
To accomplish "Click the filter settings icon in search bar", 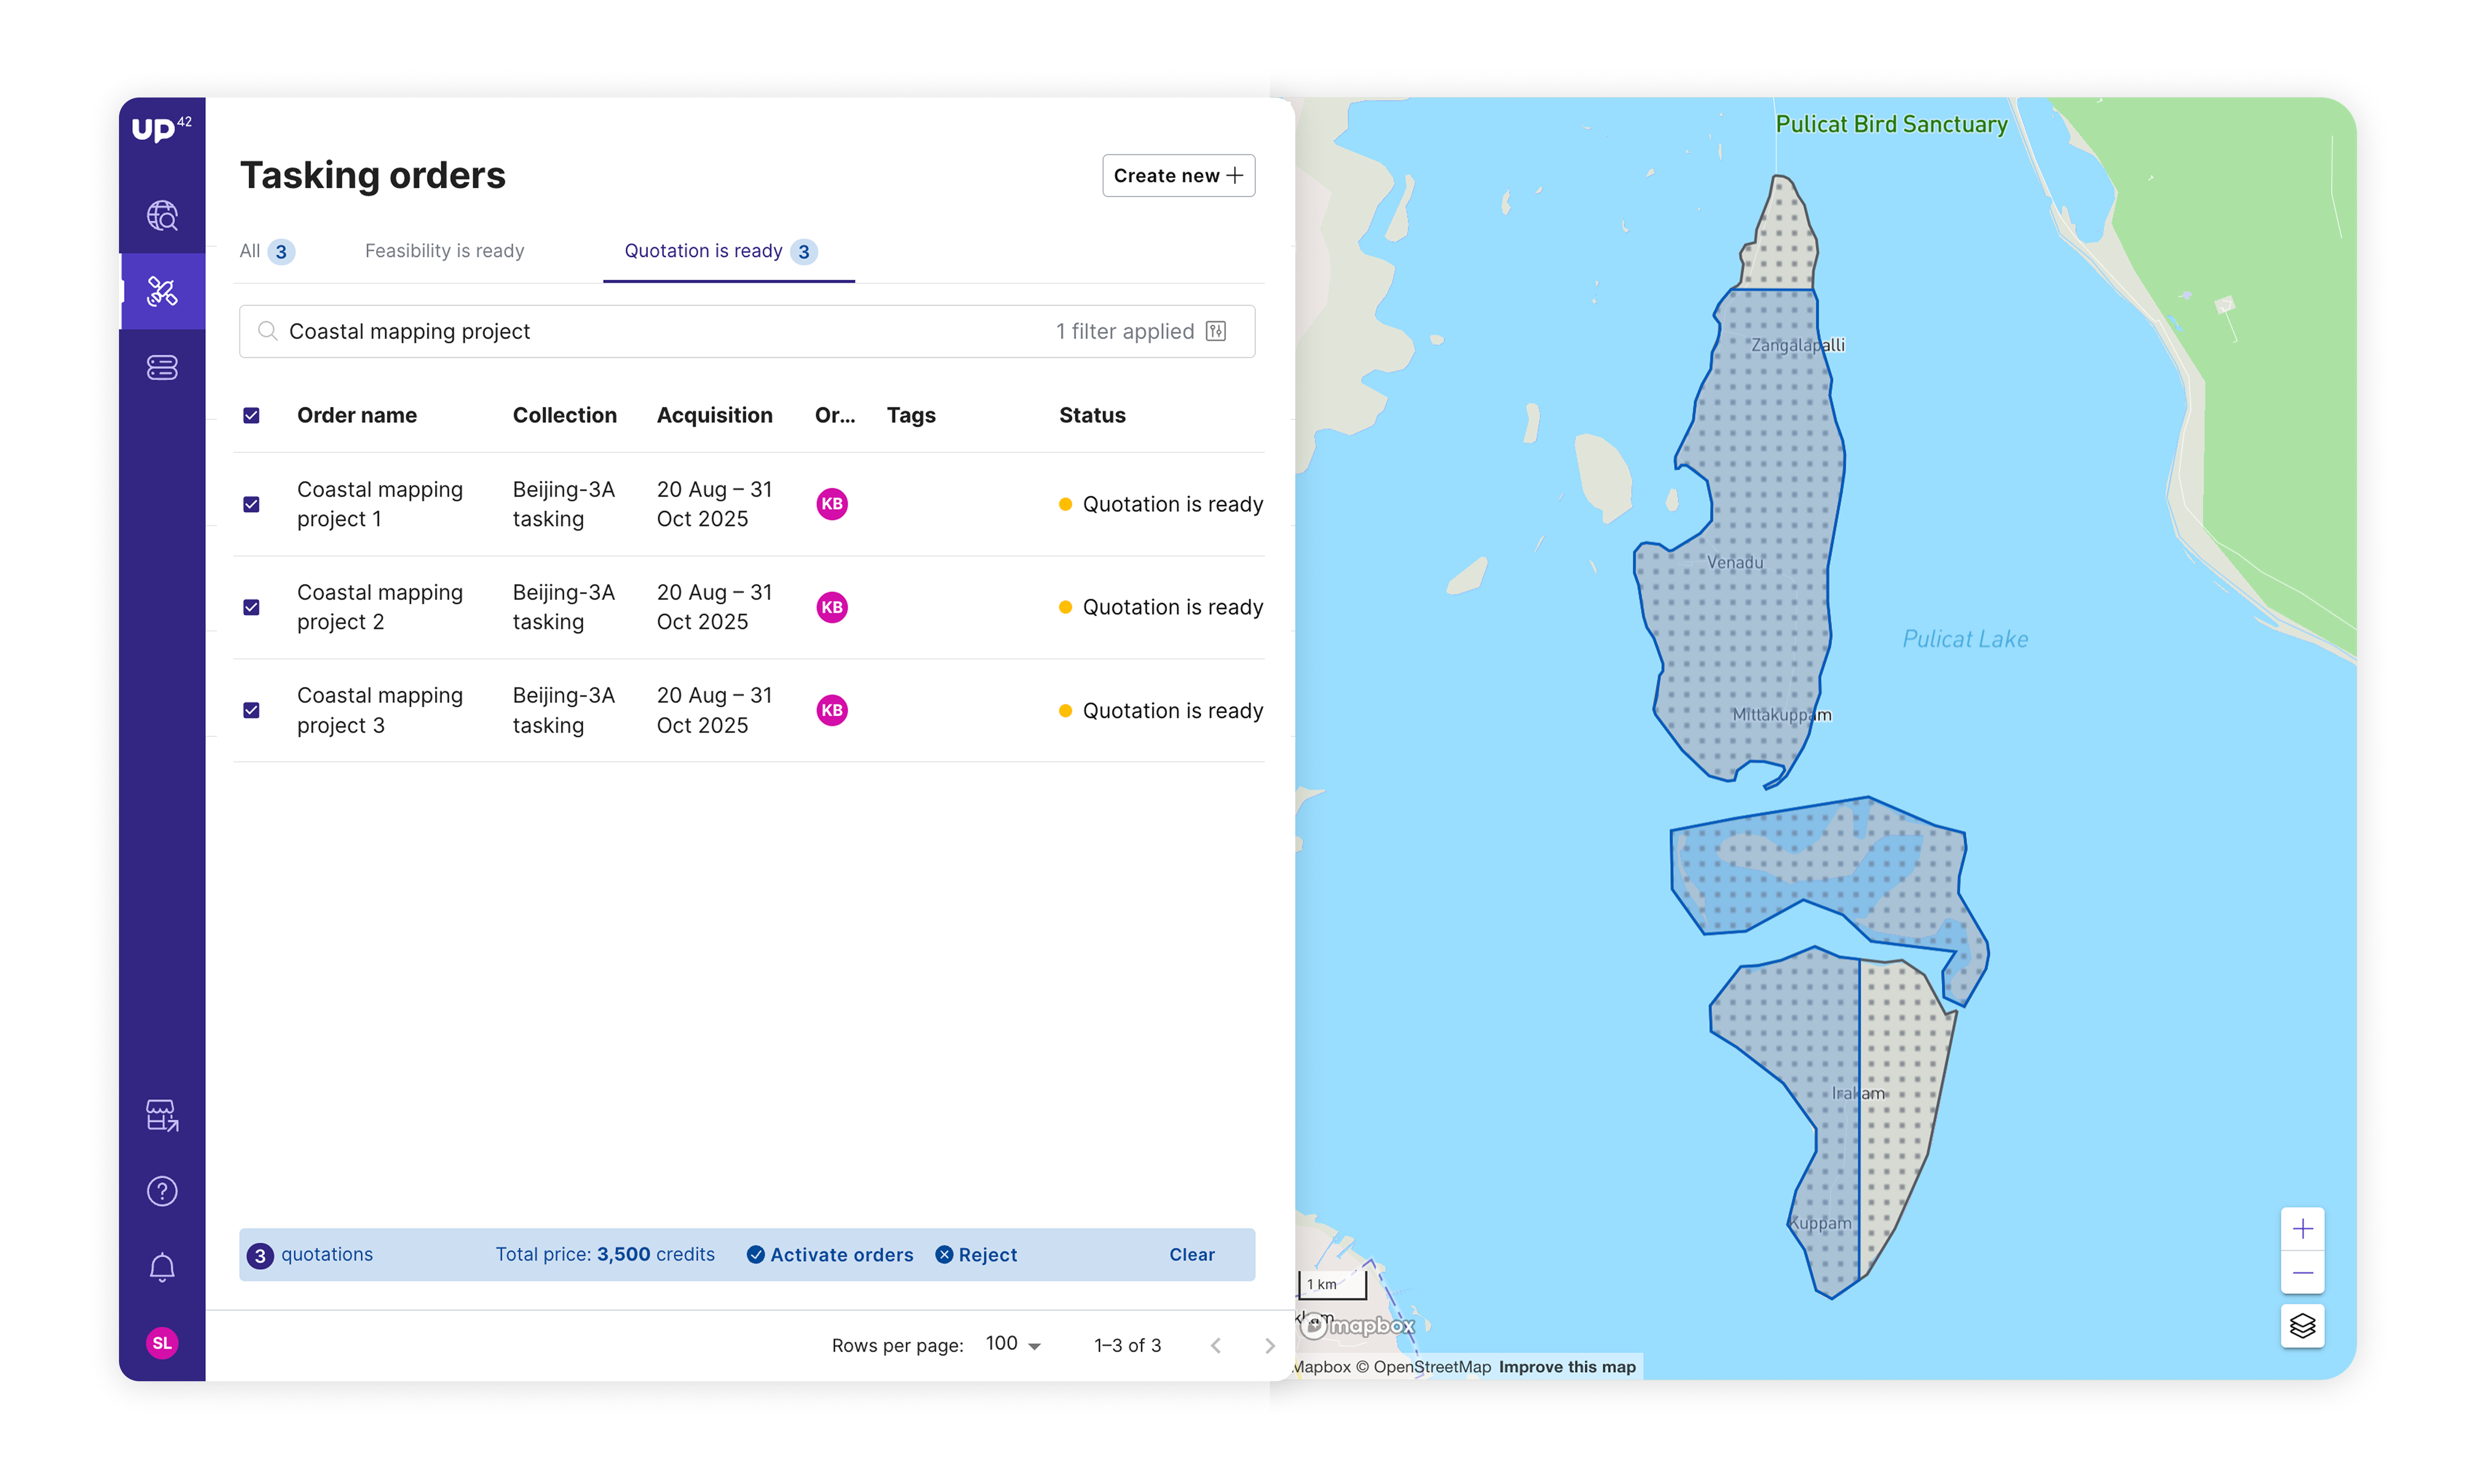I will [x=1215, y=331].
